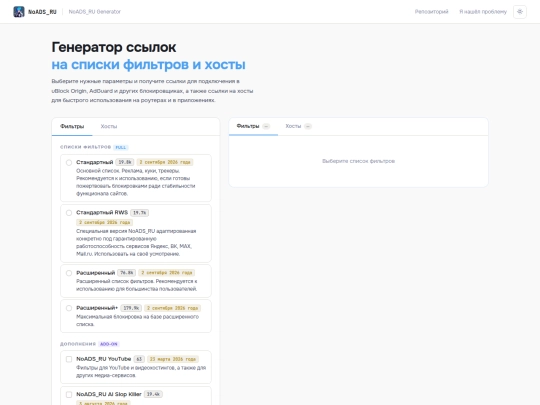
Task: Toggle the theme switch icon button
Action: point(520,12)
